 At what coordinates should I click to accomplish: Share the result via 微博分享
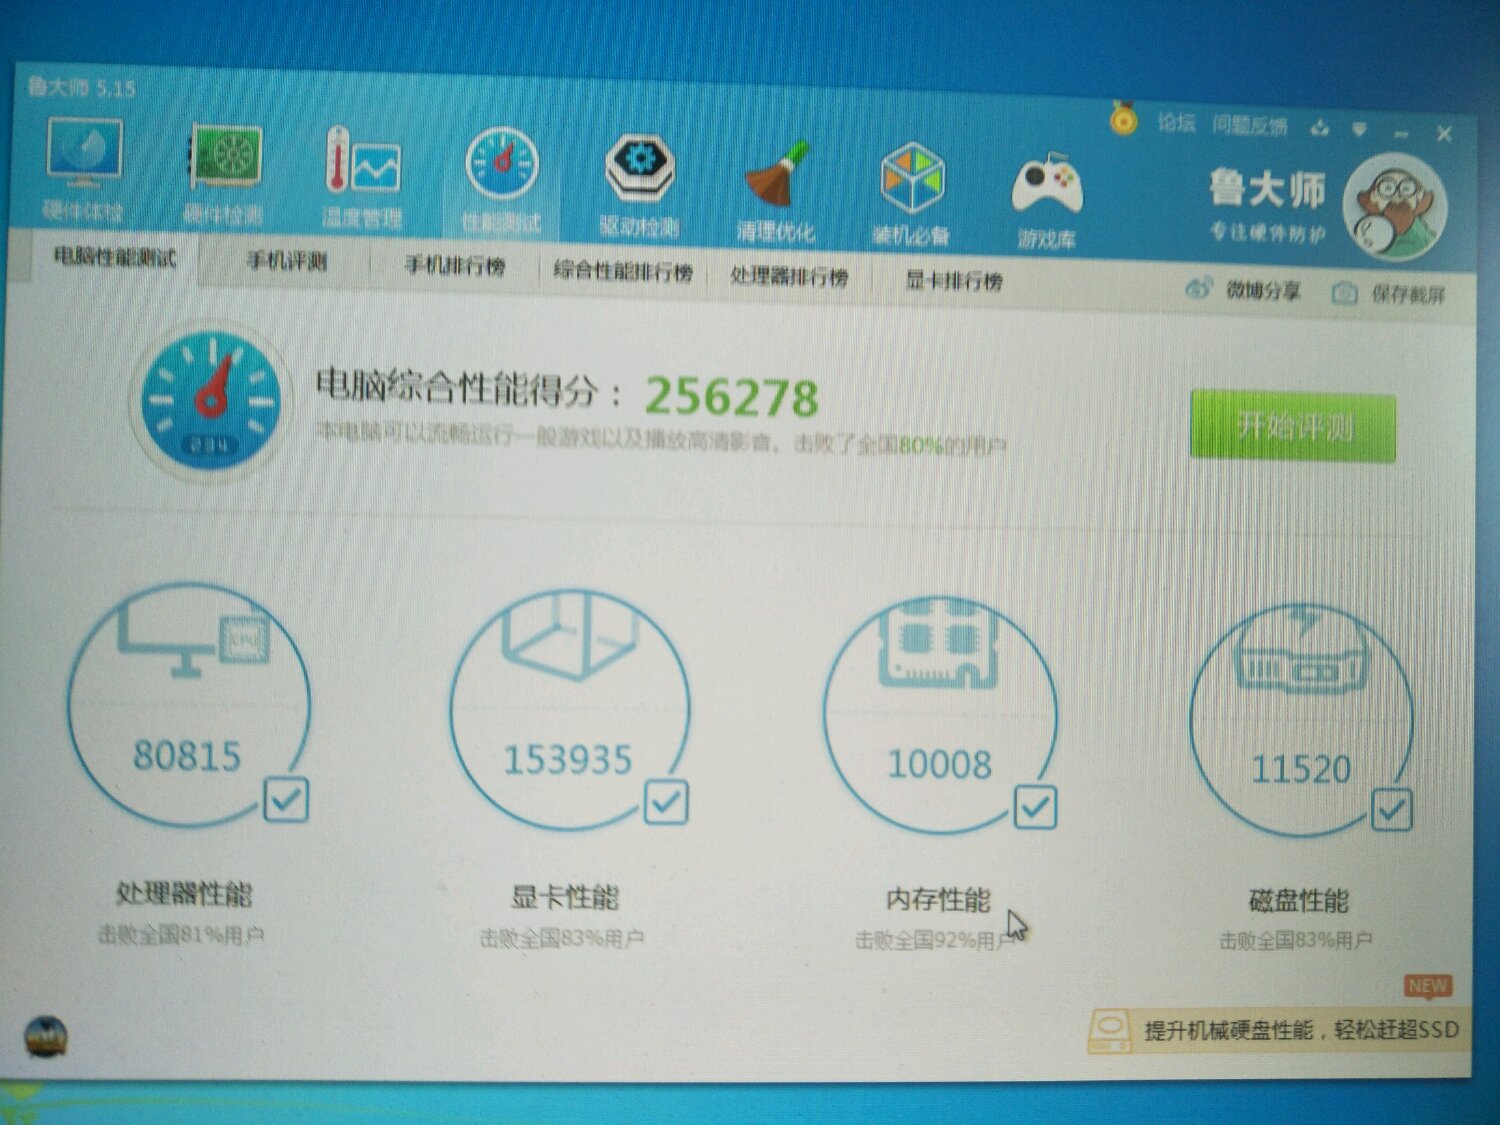(1263, 291)
